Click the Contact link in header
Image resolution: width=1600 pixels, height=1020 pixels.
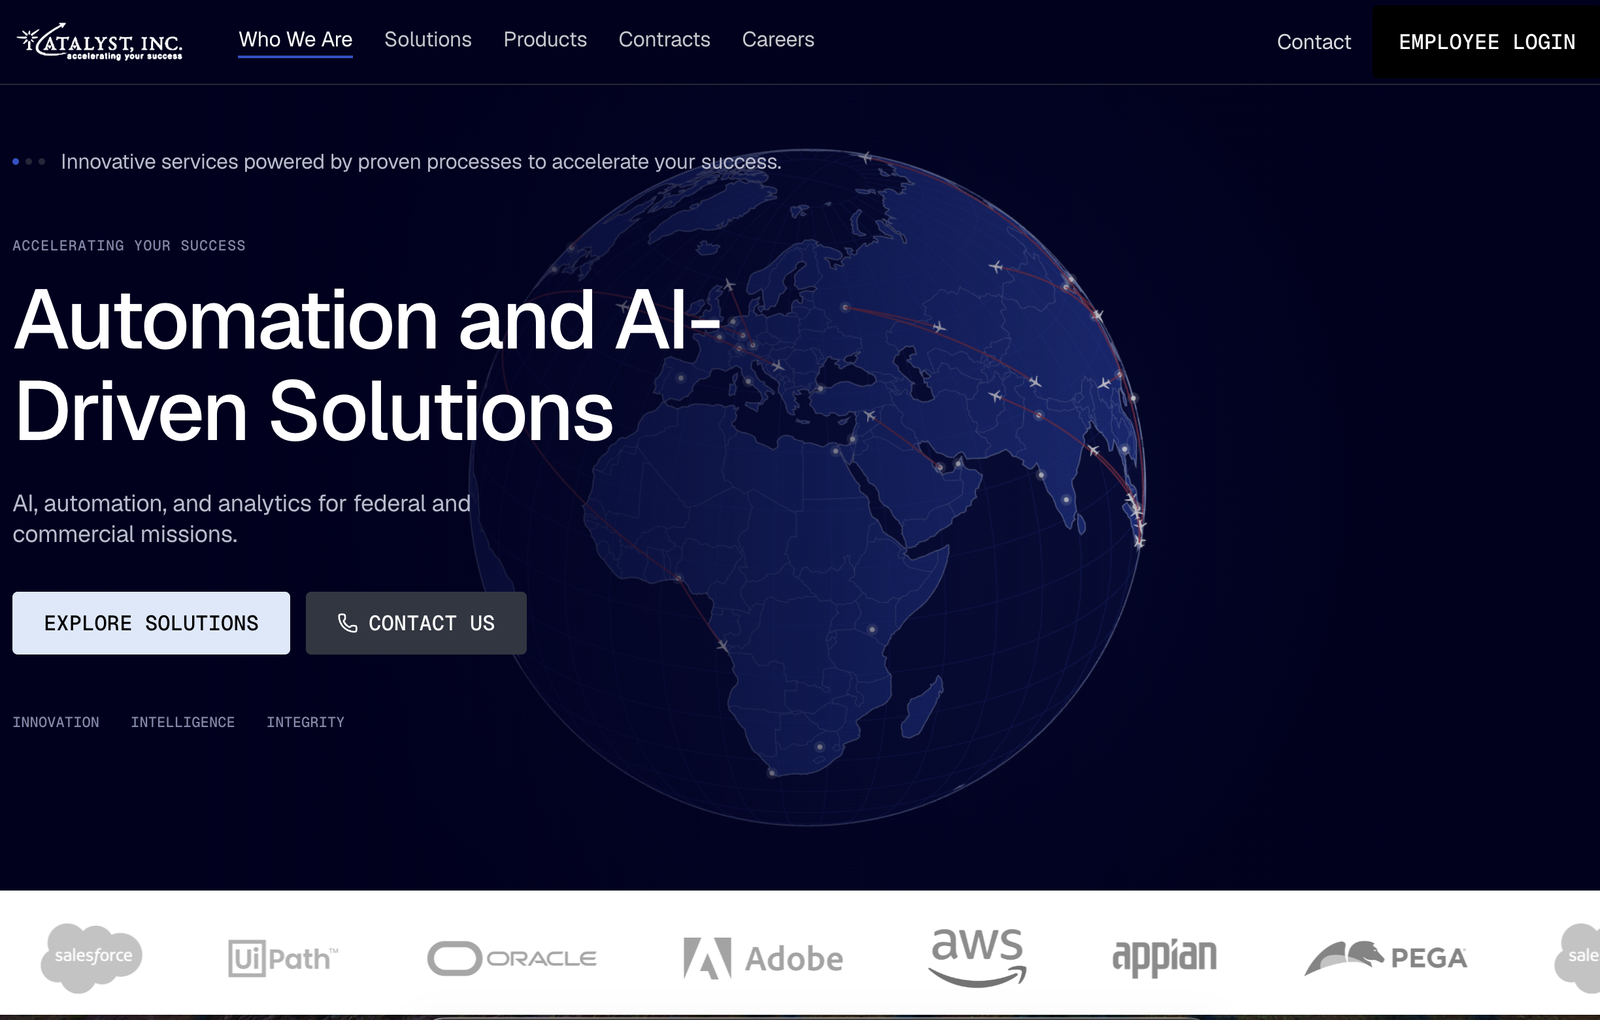(1313, 42)
